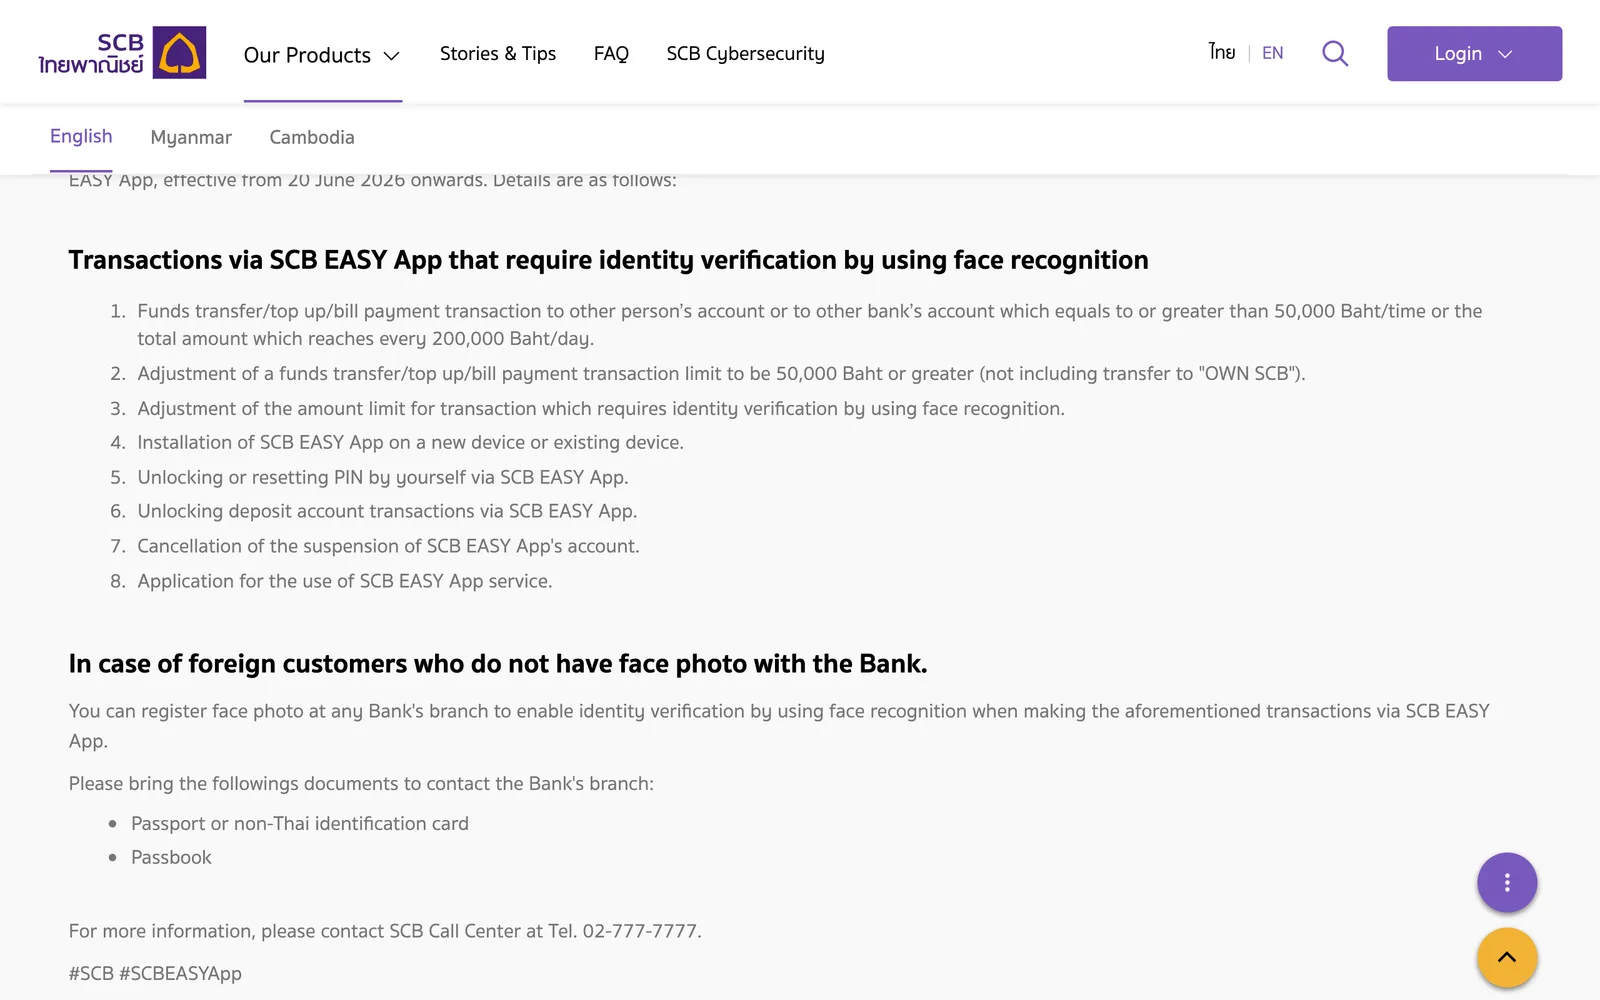Open the search magnifier icon
This screenshot has height=1000, width=1600.
[x=1335, y=53]
